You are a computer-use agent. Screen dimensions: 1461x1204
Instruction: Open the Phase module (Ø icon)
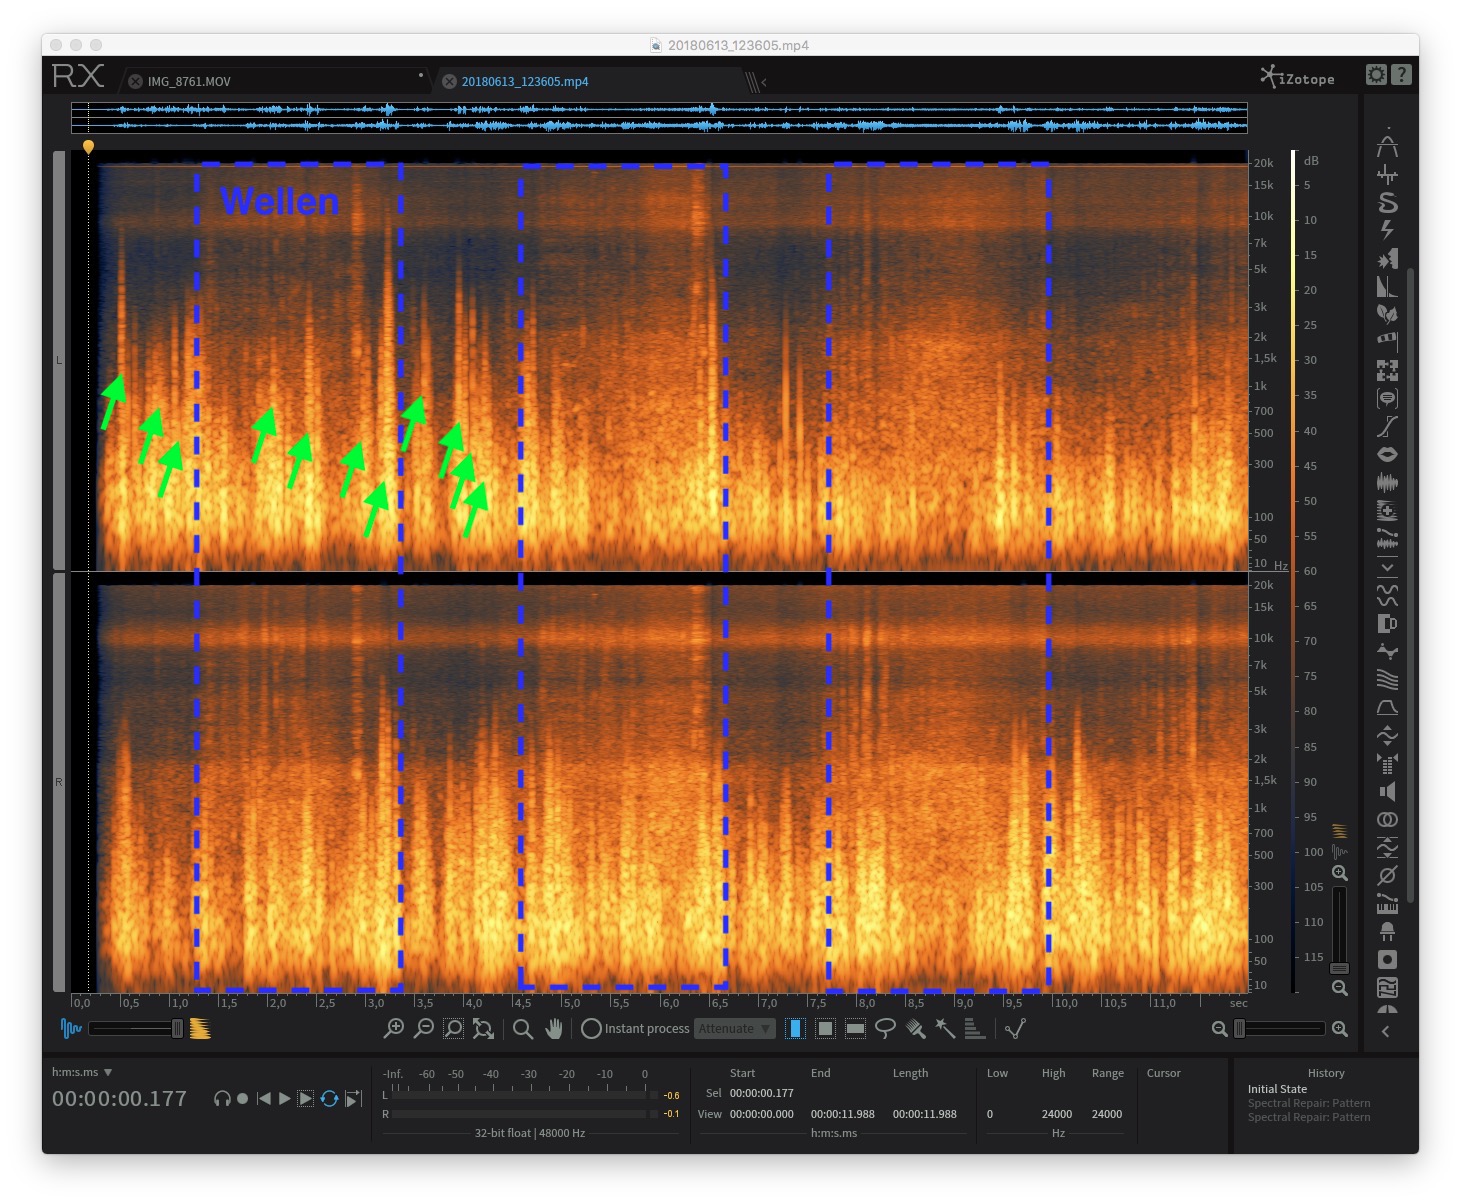click(1387, 875)
